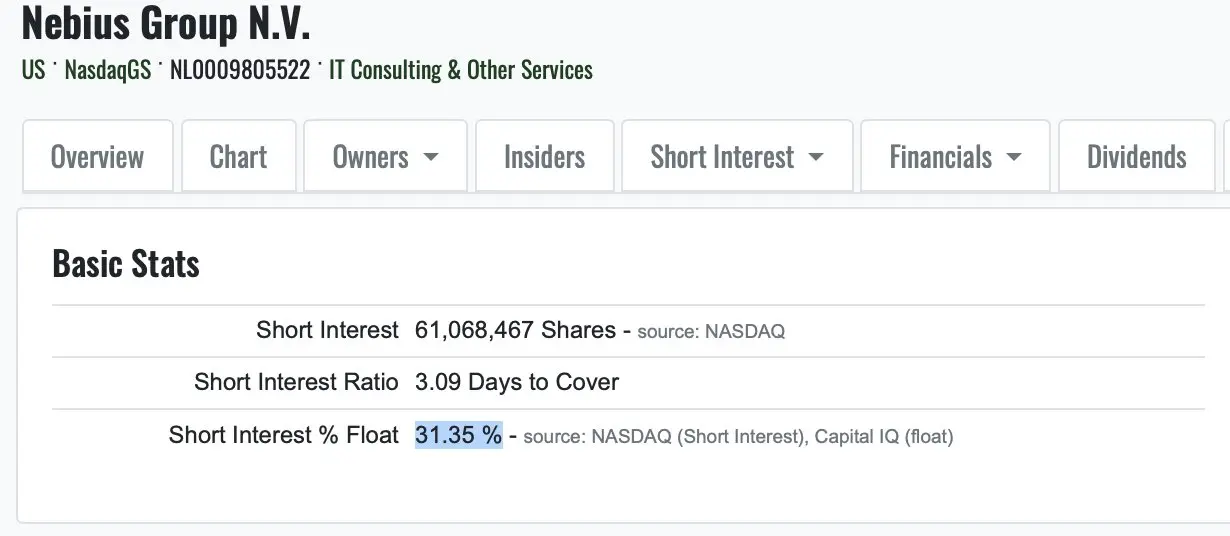
Task: Click the Basic Stats heading
Action: pos(126,264)
